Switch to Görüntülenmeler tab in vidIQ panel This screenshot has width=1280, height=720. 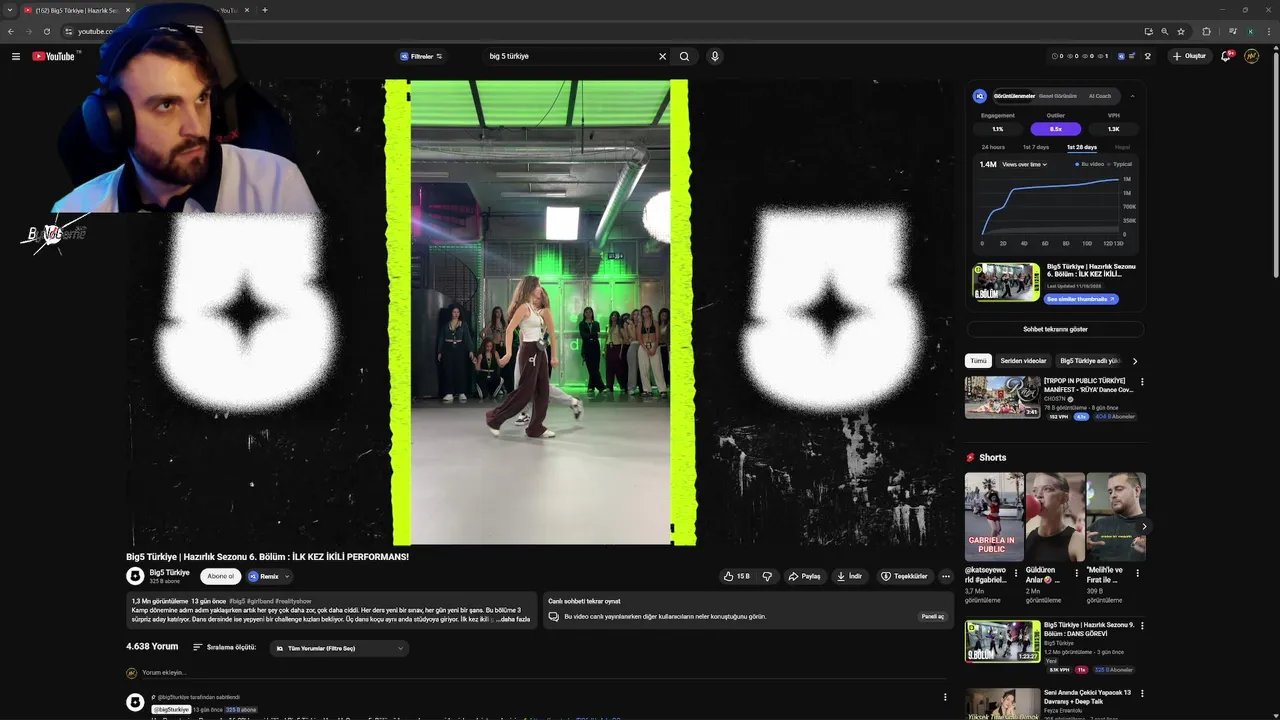click(x=1014, y=96)
